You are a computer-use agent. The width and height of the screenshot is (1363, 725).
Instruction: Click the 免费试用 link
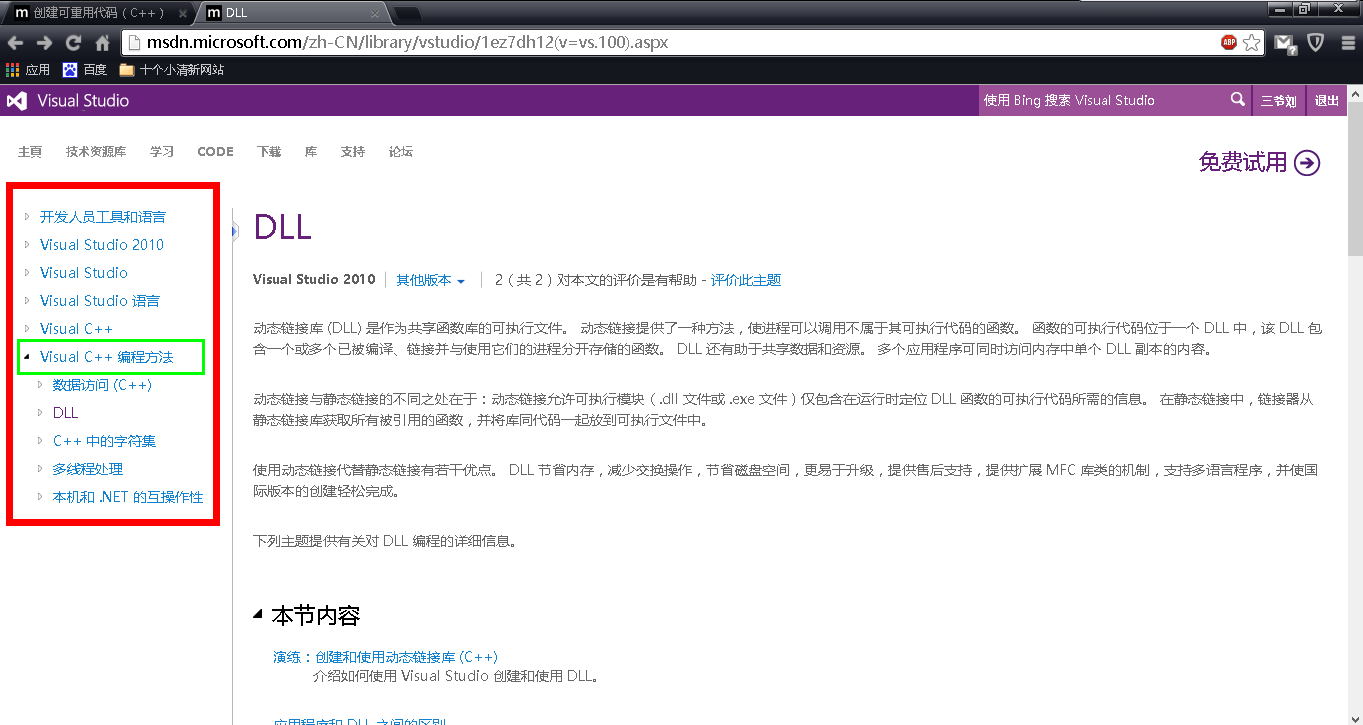(1243, 162)
